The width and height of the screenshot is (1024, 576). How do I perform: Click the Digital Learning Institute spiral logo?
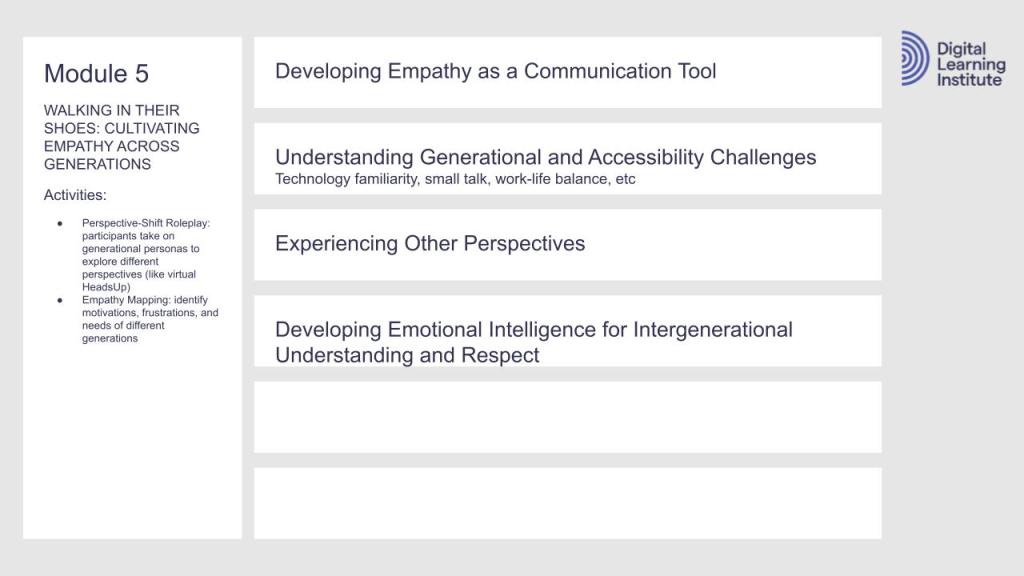914,58
